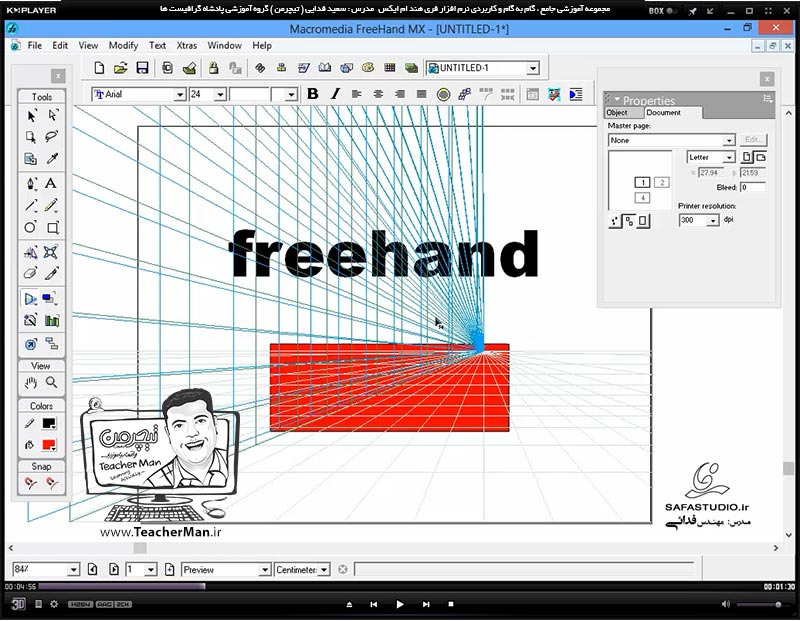
Task: Play the video in KMPlayer
Action: tap(399, 604)
